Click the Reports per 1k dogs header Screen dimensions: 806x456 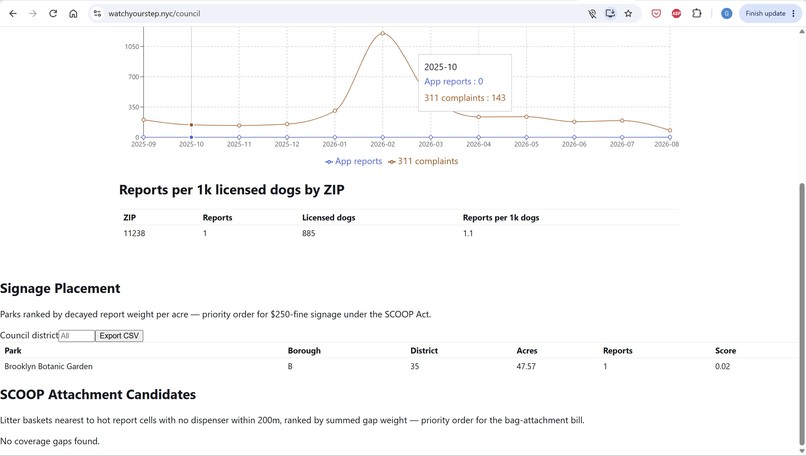coord(501,218)
